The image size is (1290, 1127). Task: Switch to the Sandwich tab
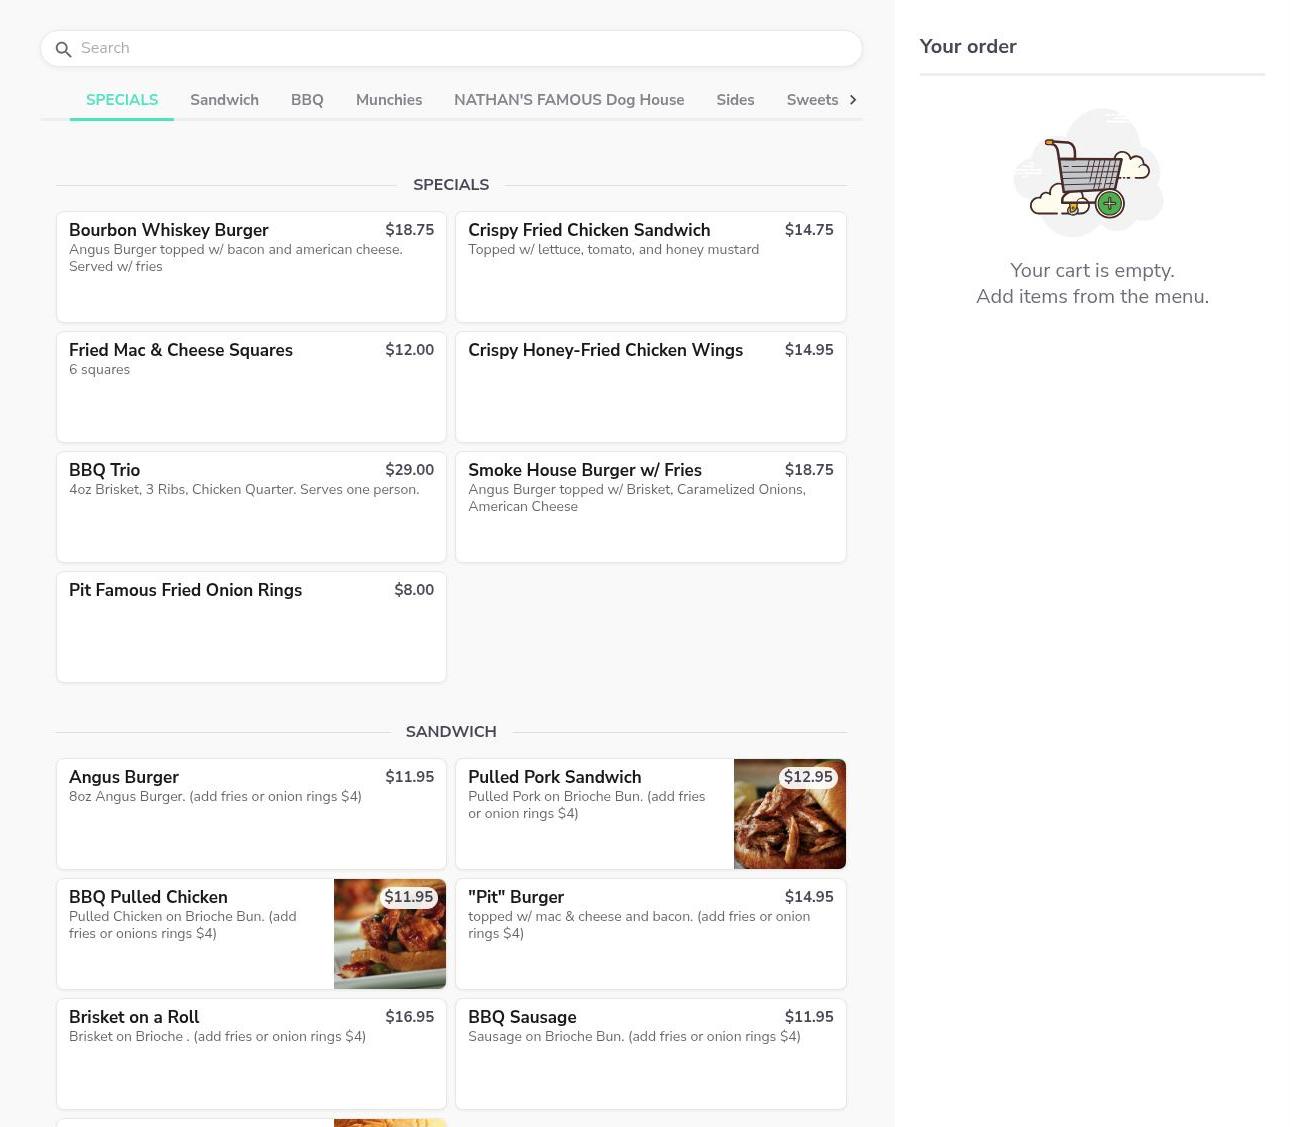(224, 100)
